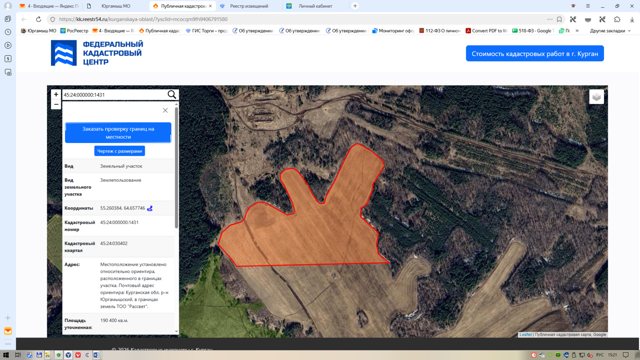Viewport: 640px width, 360px height.
Task: Switch to Входящие Яндекс mail tab
Action: [x=49, y=6]
